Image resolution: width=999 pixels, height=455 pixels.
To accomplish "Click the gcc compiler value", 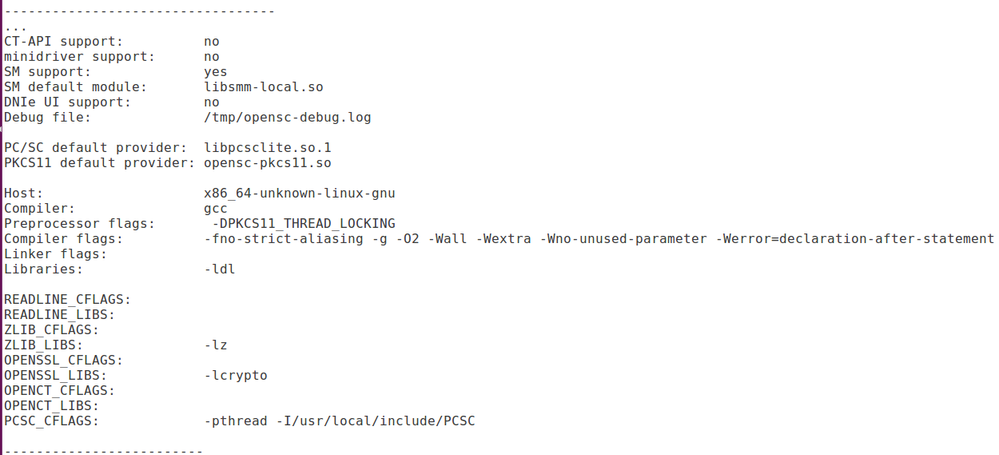I will (x=215, y=208).
